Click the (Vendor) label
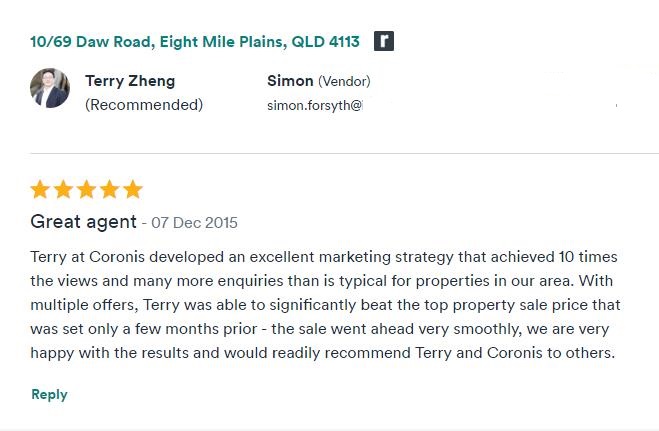The width and height of the screenshot is (659, 431). pyautogui.click(x=344, y=81)
